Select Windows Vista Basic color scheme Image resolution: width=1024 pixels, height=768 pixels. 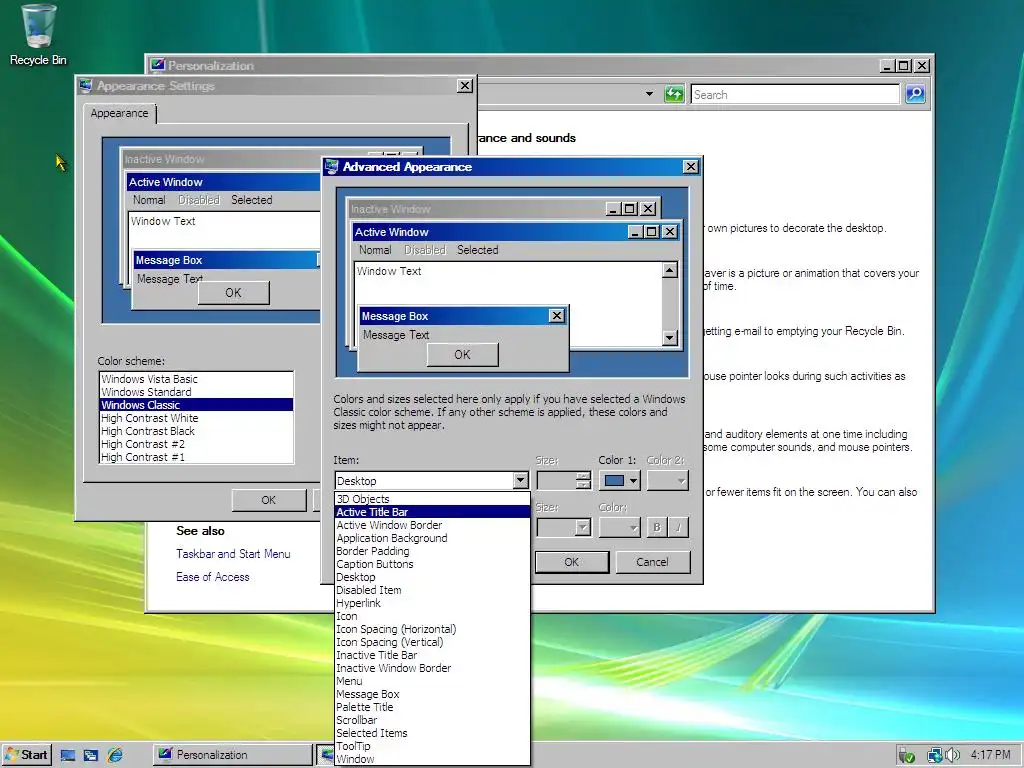pyautogui.click(x=196, y=379)
